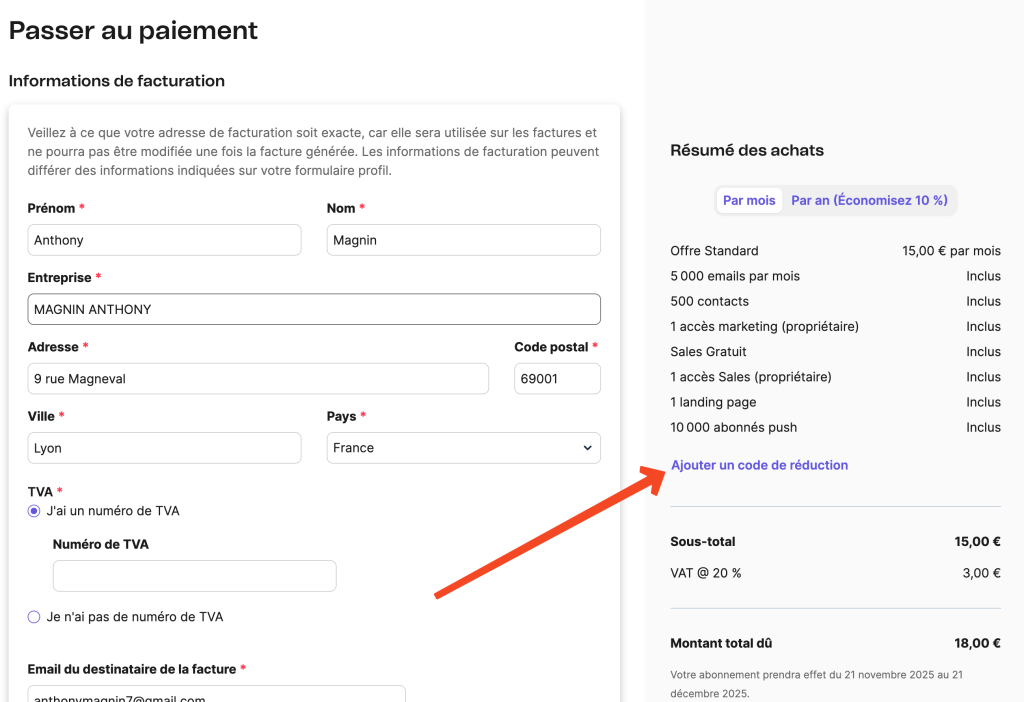The image size is (1024, 702).
Task: Focus the invoice recipient email field
Action: [216, 696]
